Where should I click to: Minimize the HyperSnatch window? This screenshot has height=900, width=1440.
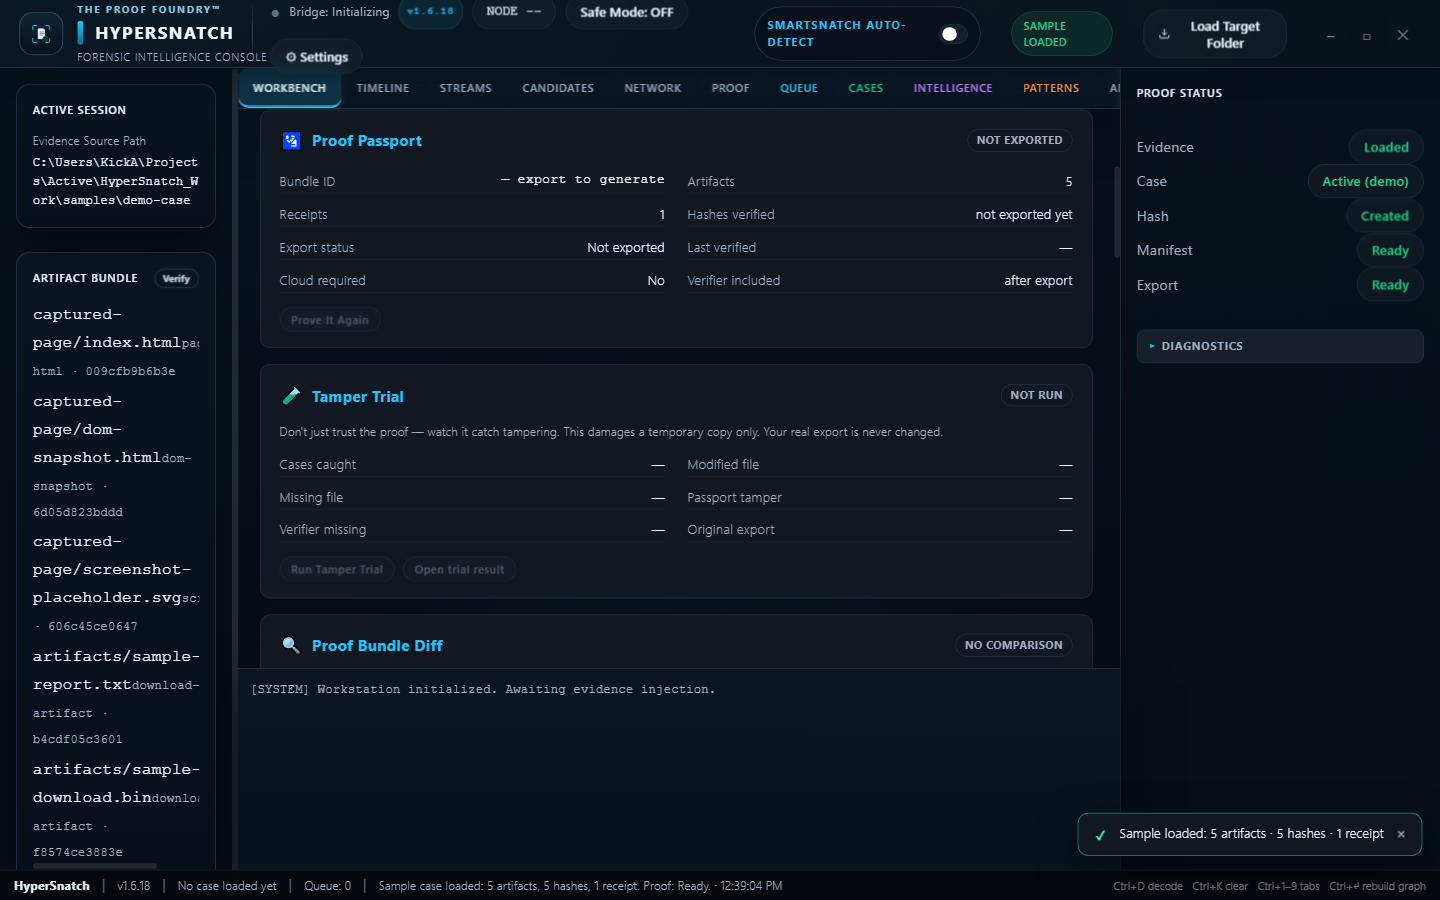point(1330,35)
